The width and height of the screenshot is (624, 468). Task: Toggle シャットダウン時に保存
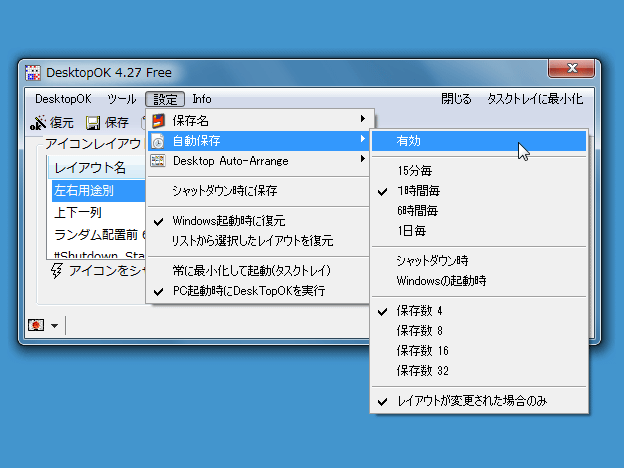[258, 191]
